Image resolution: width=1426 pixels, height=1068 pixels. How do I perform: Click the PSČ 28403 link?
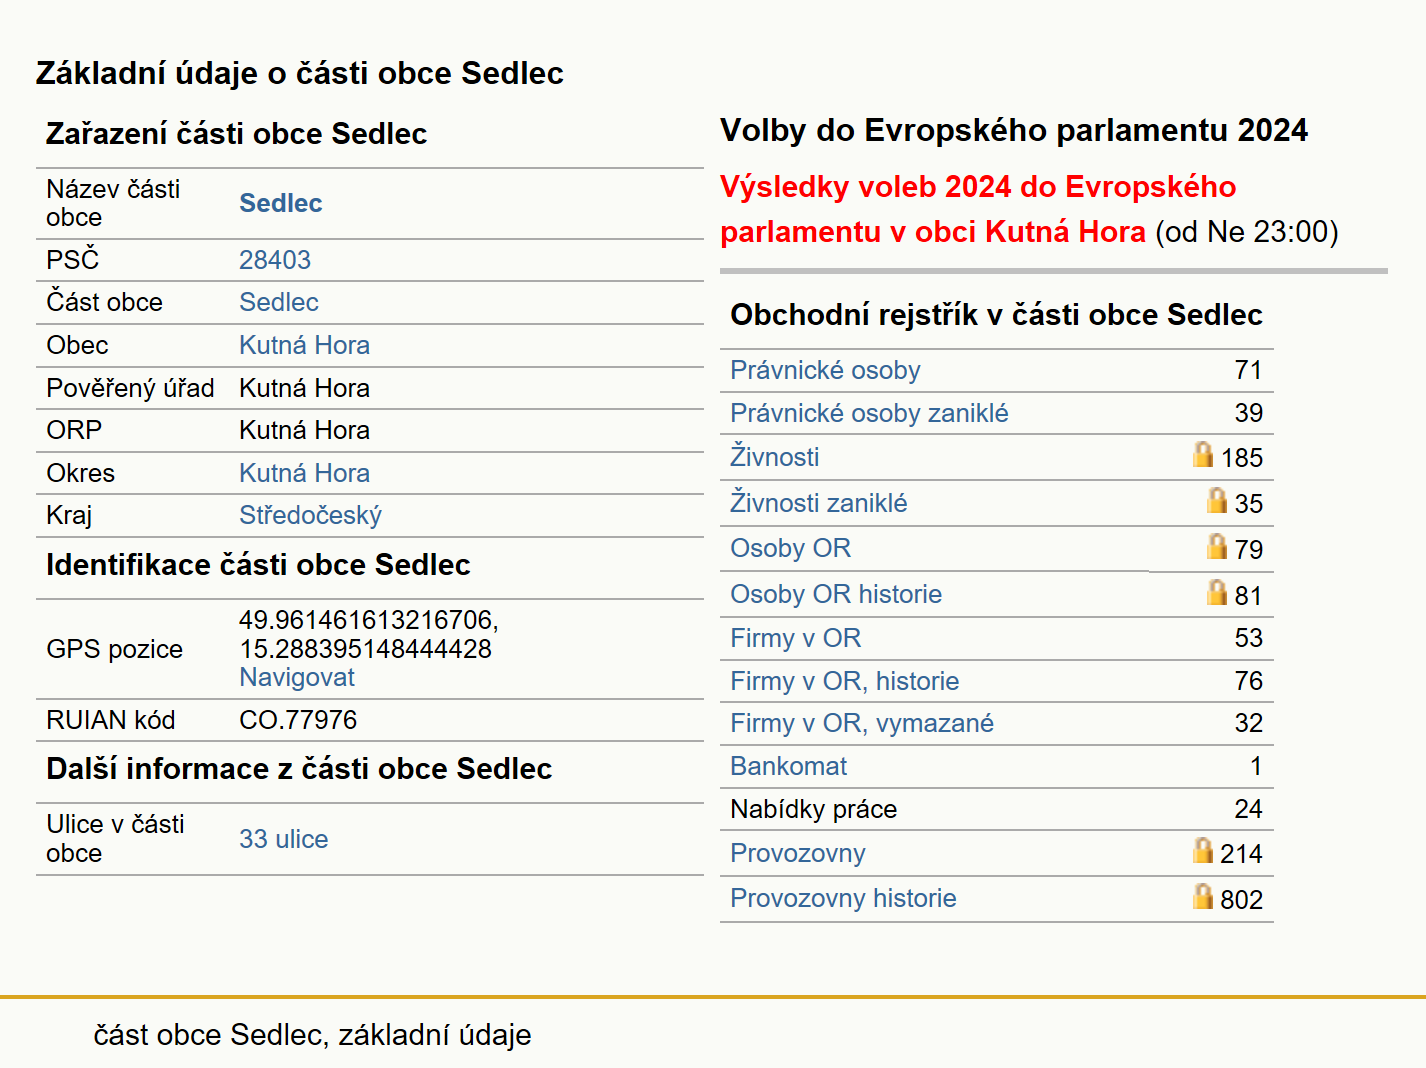275,260
